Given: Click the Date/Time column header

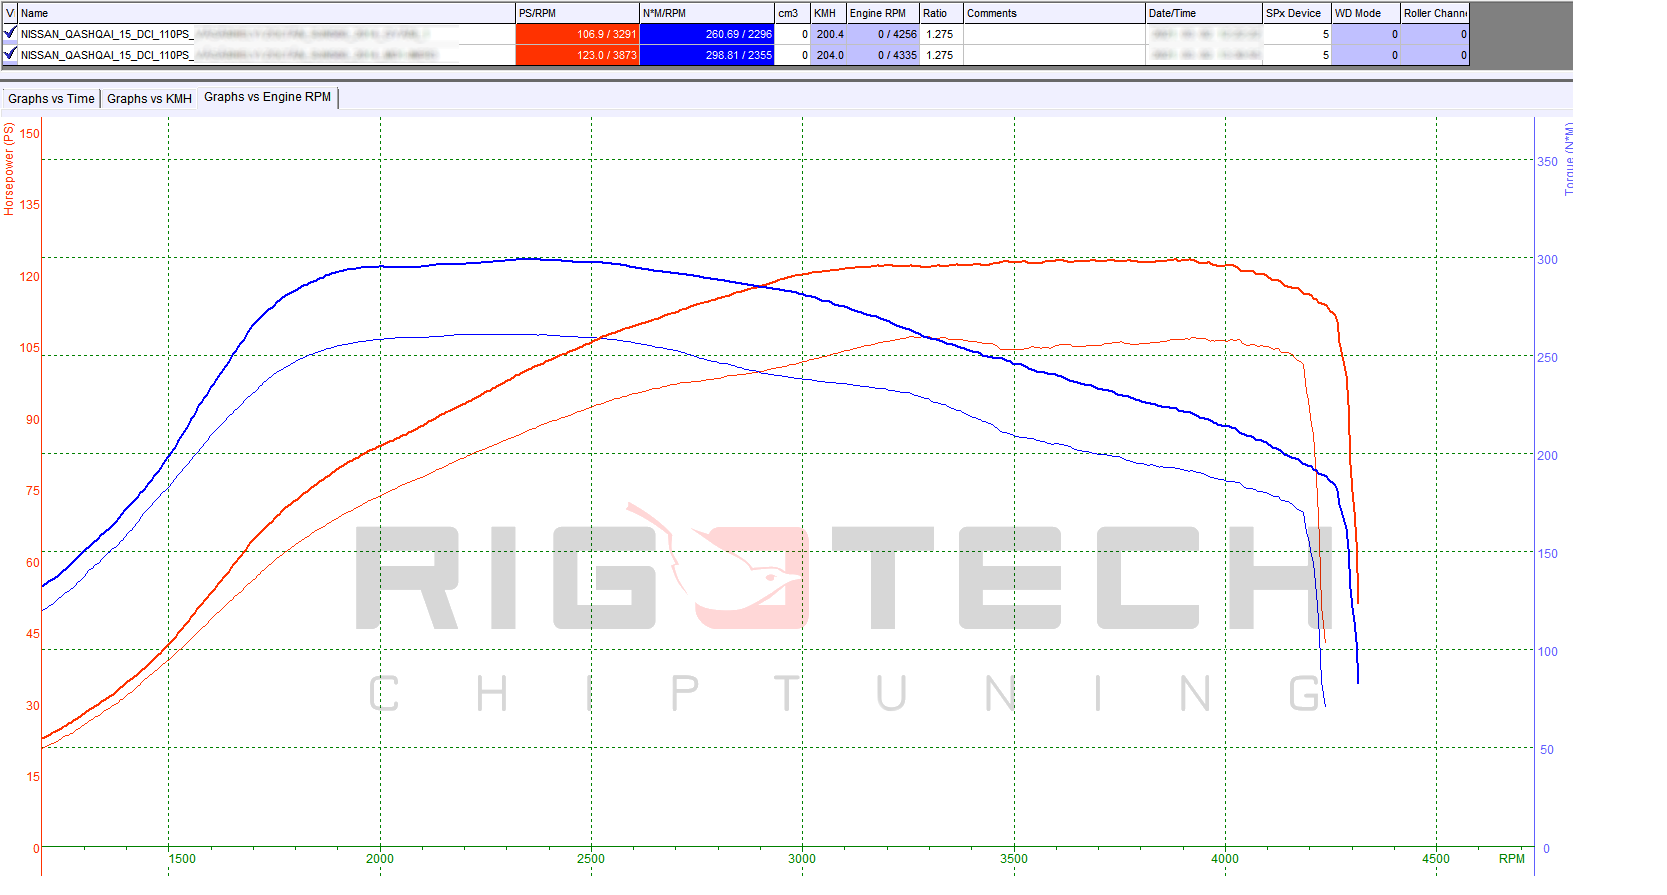Looking at the screenshot, I should coord(1203,13).
